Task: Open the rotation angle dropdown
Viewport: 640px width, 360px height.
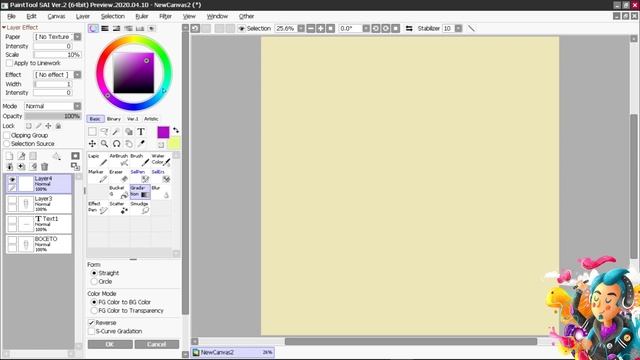Action: (366, 28)
